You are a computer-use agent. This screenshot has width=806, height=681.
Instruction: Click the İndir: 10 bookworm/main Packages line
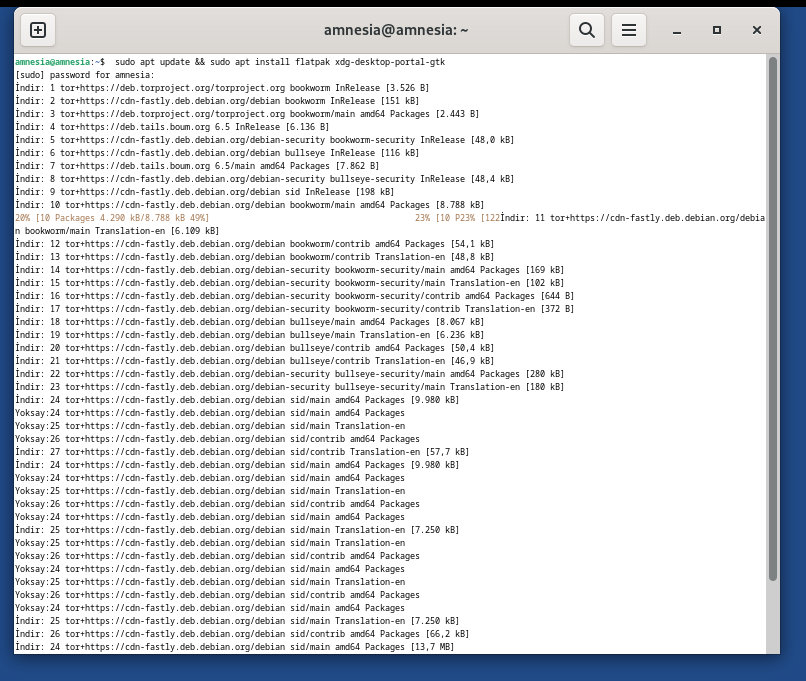pos(250,205)
